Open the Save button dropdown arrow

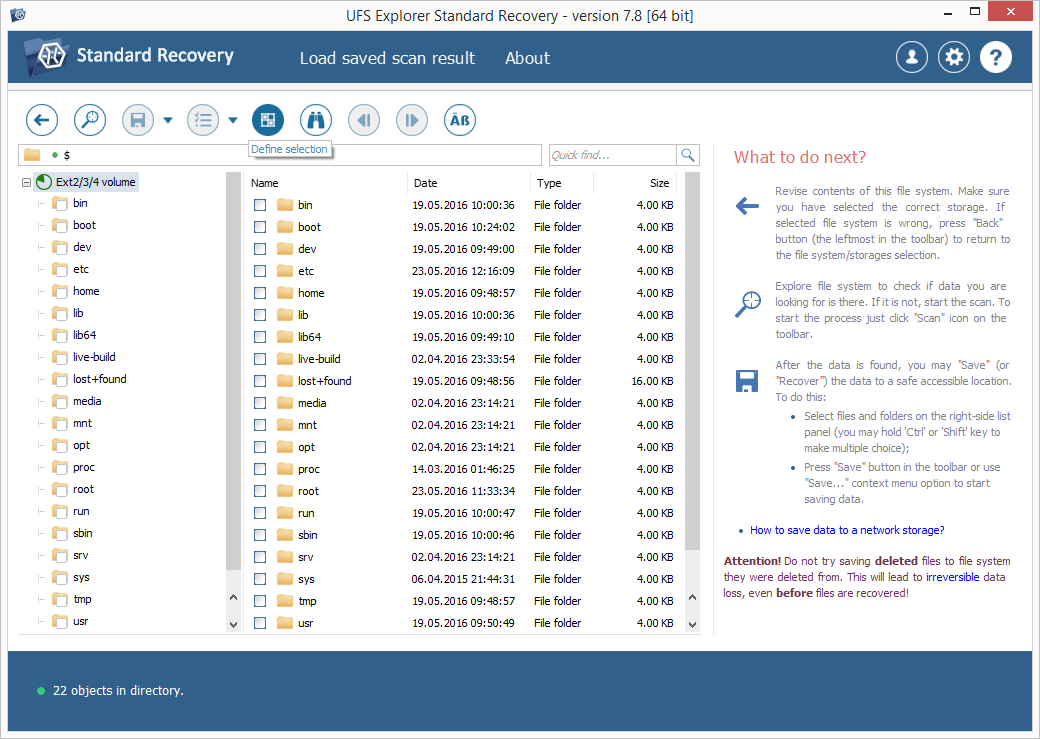coord(168,120)
